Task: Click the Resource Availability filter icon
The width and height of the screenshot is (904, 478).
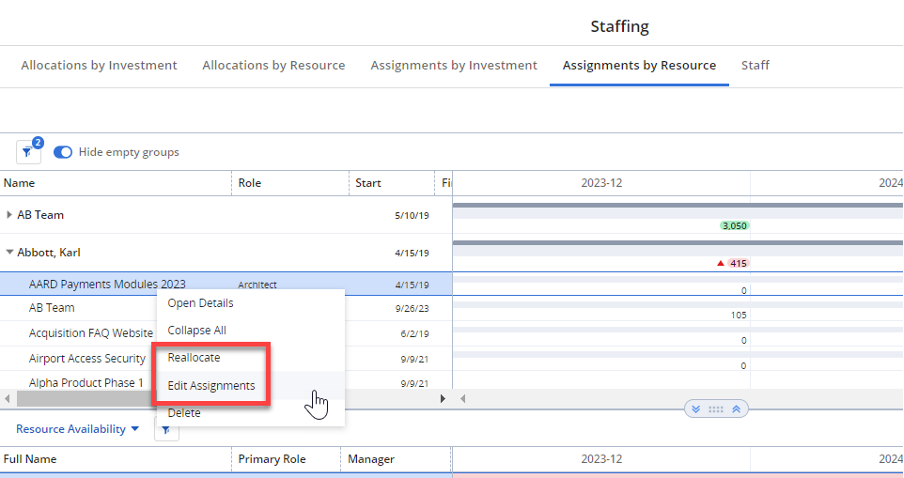Action: pos(166,430)
